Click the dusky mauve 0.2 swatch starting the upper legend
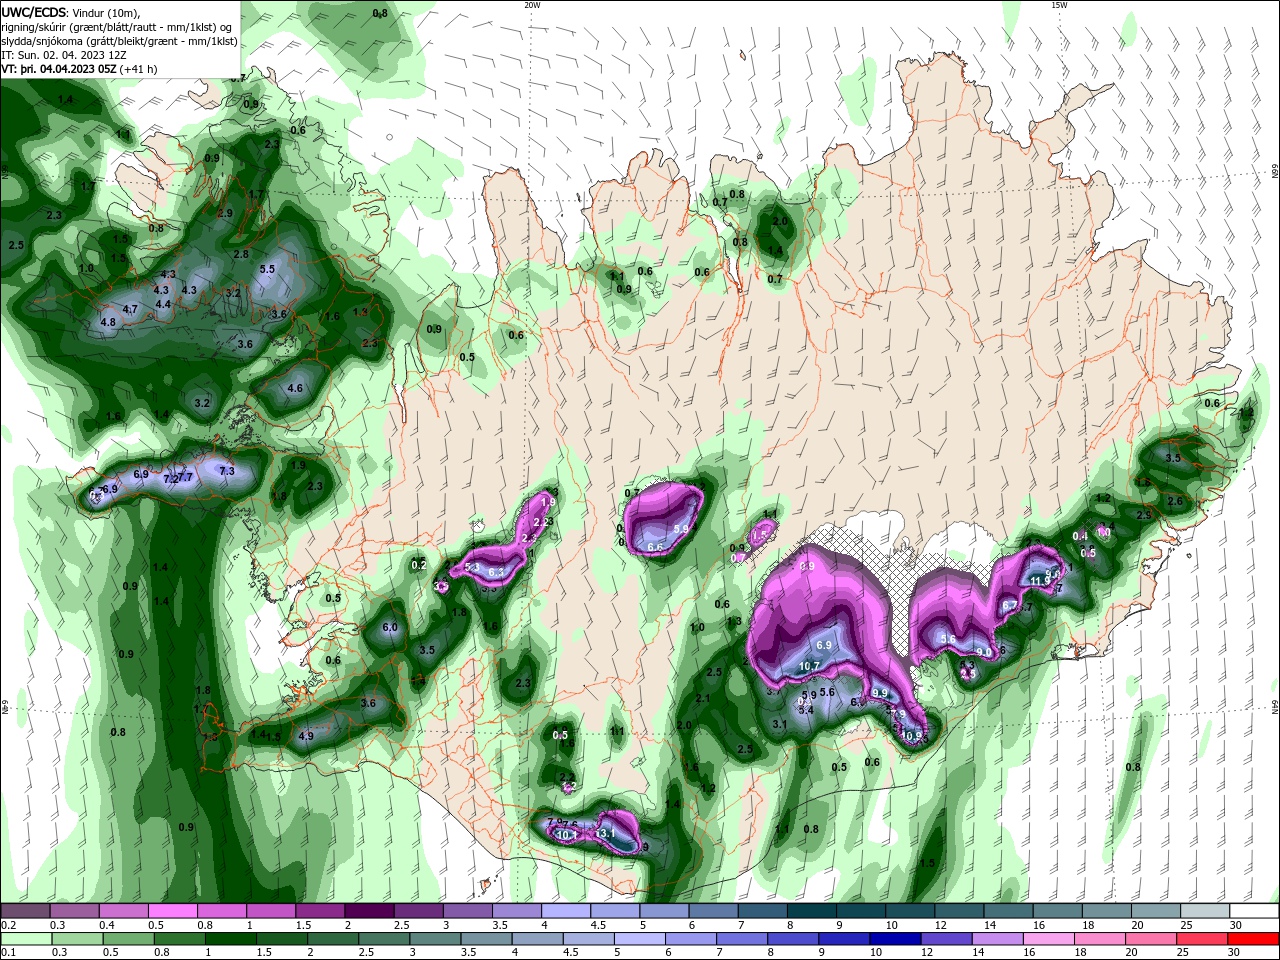1280x960 pixels. [25, 911]
